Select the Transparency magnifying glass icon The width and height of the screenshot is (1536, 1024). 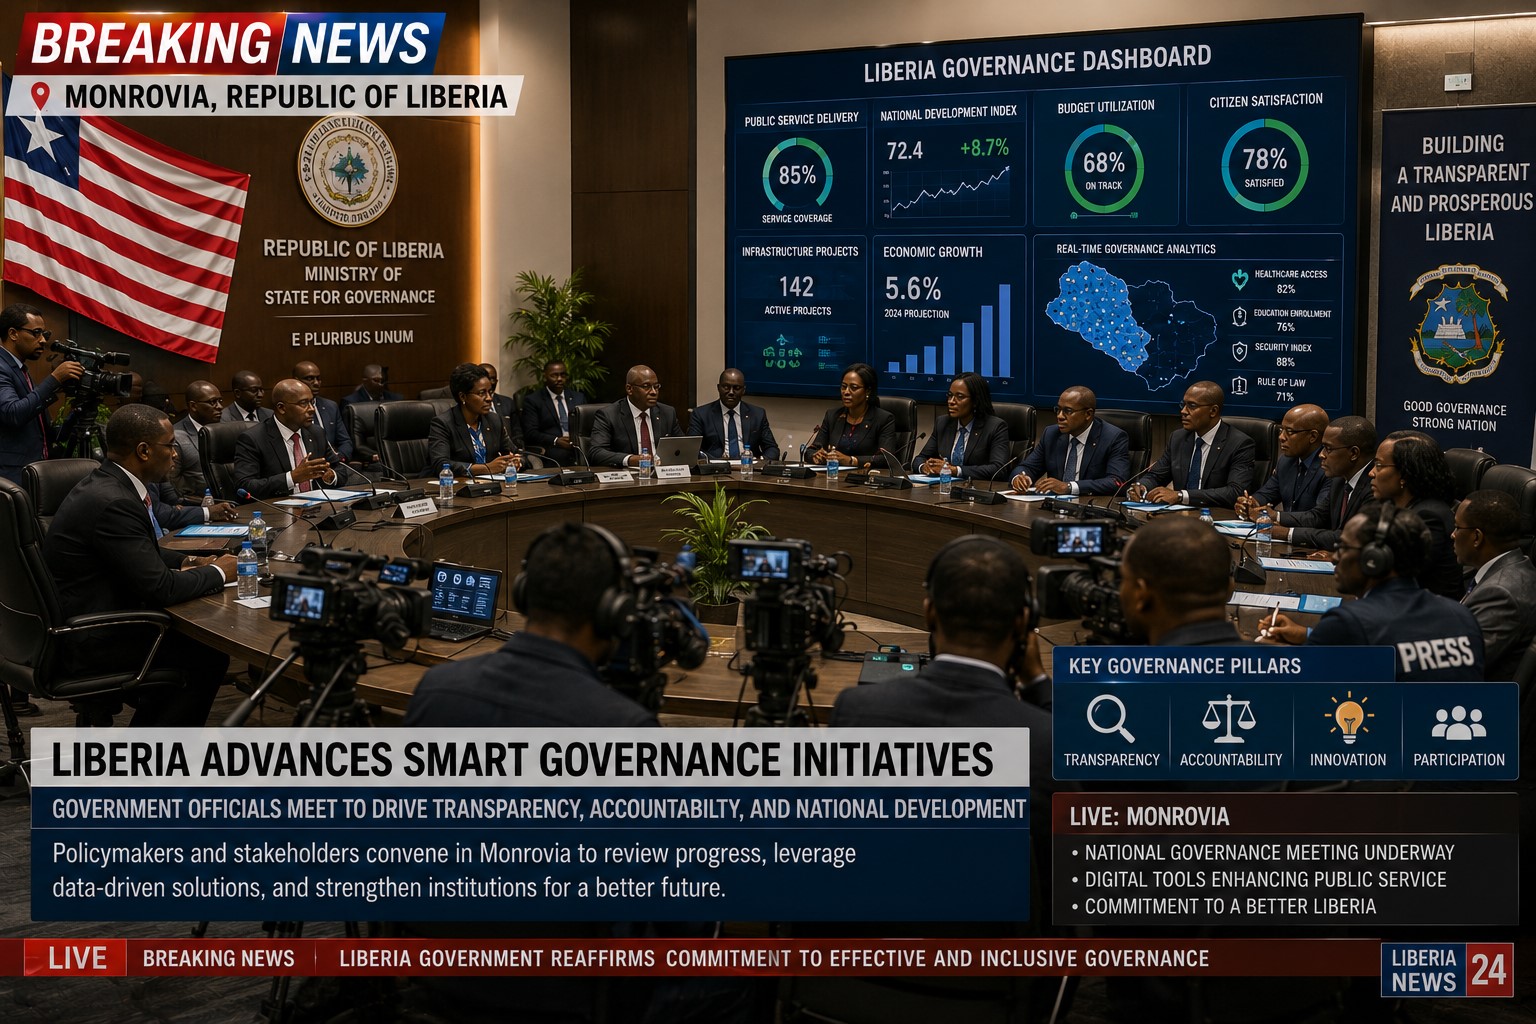(1110, 718)
